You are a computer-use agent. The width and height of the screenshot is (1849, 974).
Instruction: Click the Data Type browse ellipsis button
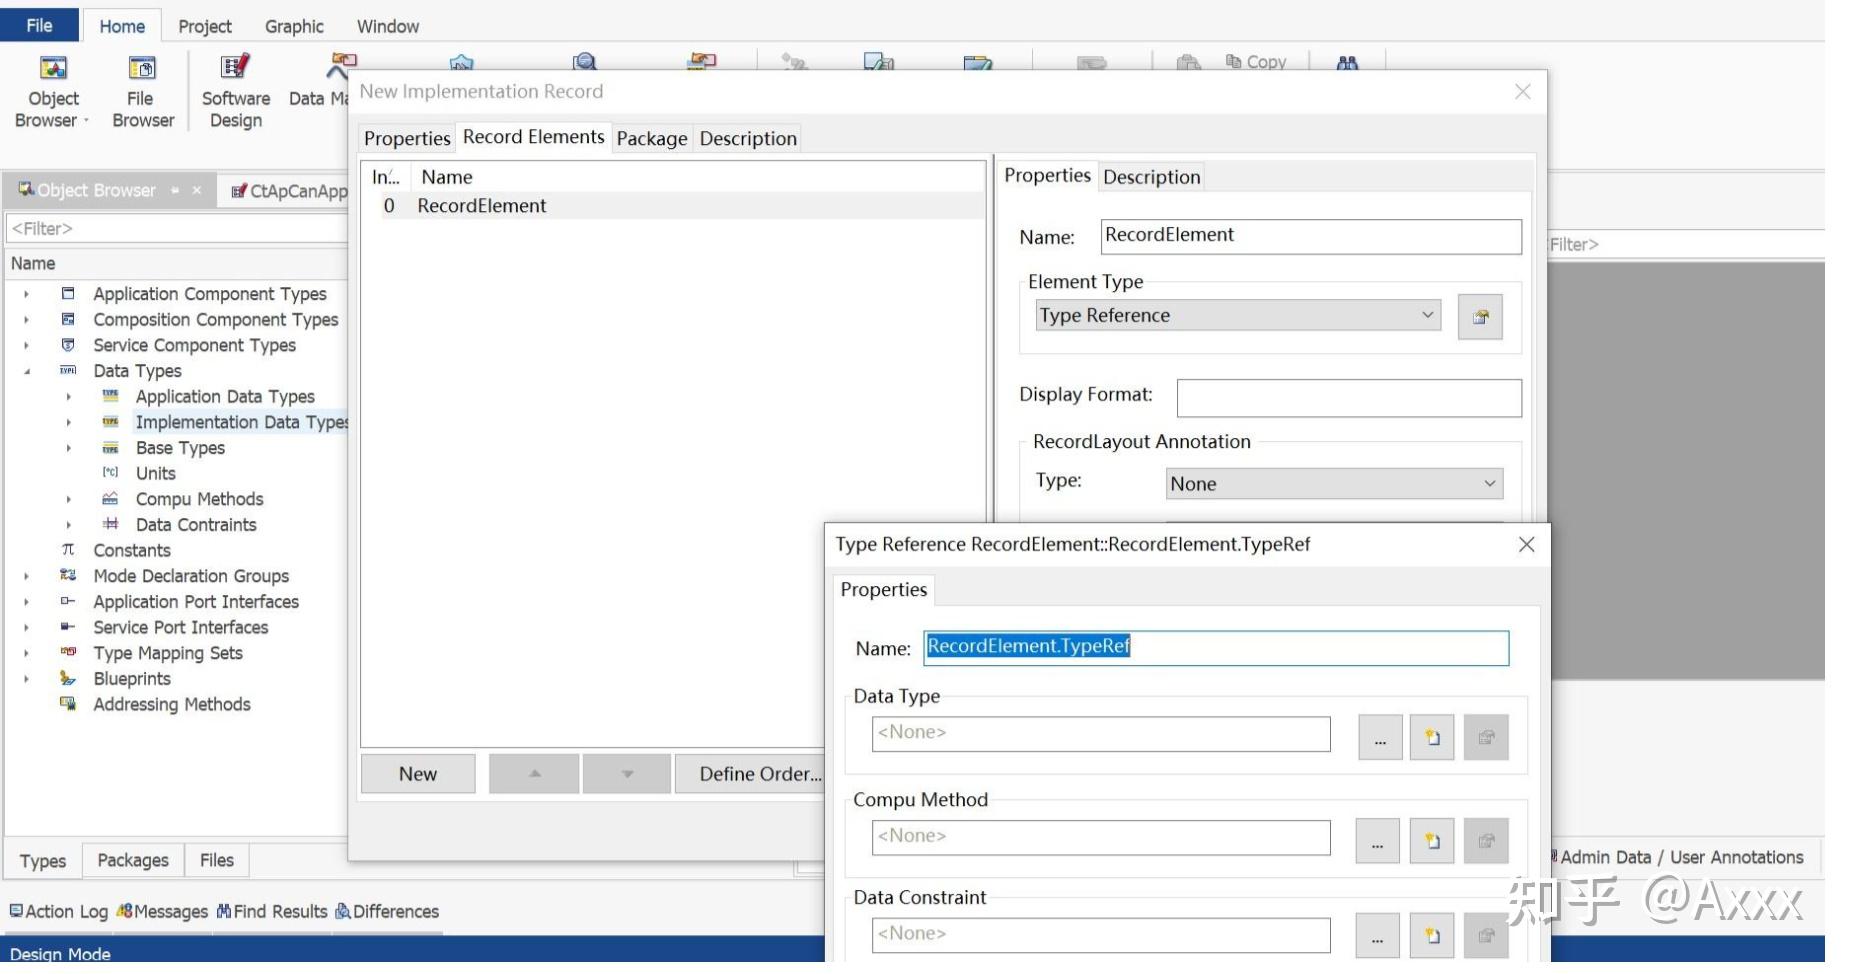tap(1379, 738)
